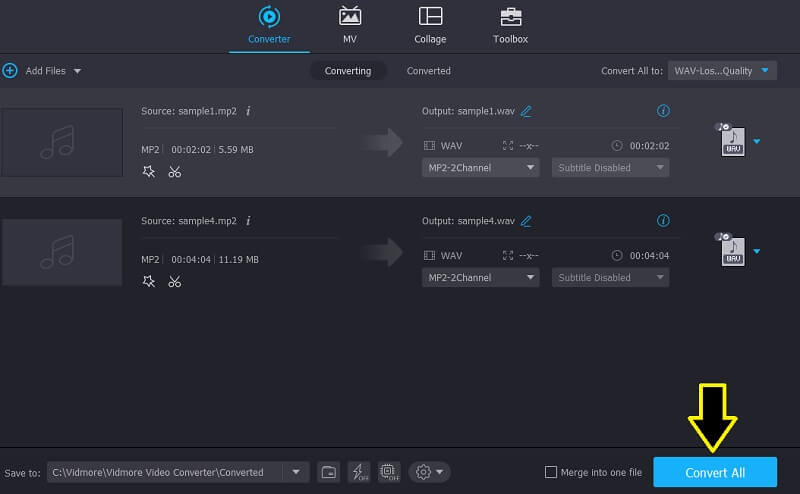800x494 pixels.
Task: Open the Toolbox section
Action: [x=510, y=25]
